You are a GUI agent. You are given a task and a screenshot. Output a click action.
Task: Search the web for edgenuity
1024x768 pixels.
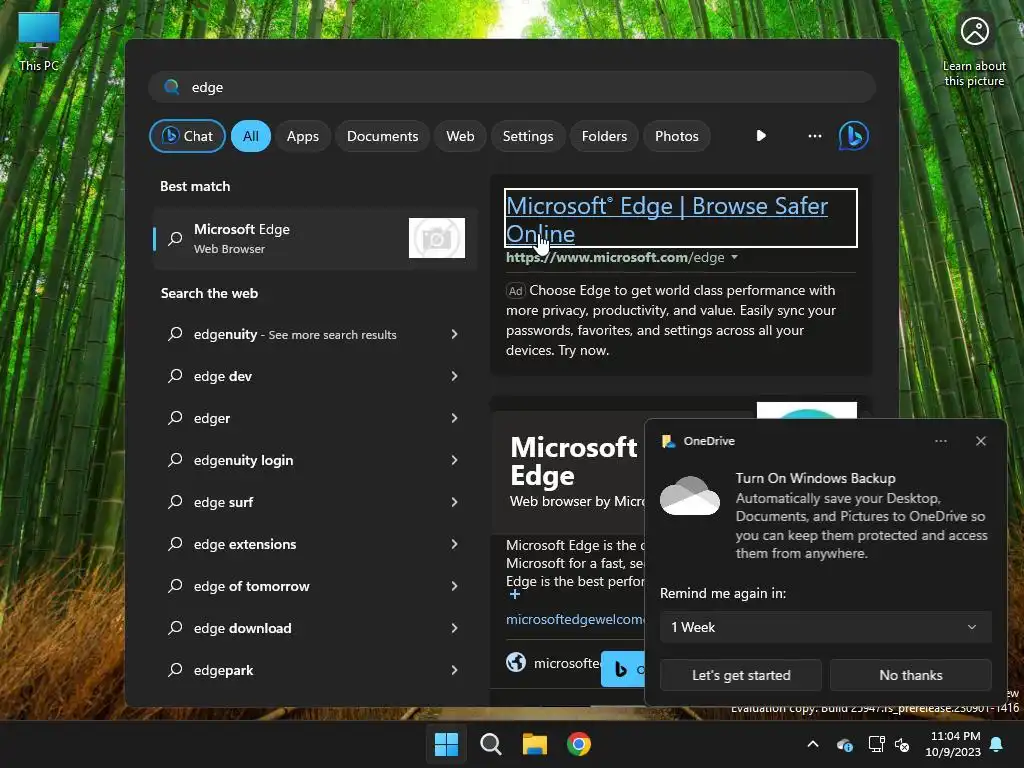coord(315,334)
